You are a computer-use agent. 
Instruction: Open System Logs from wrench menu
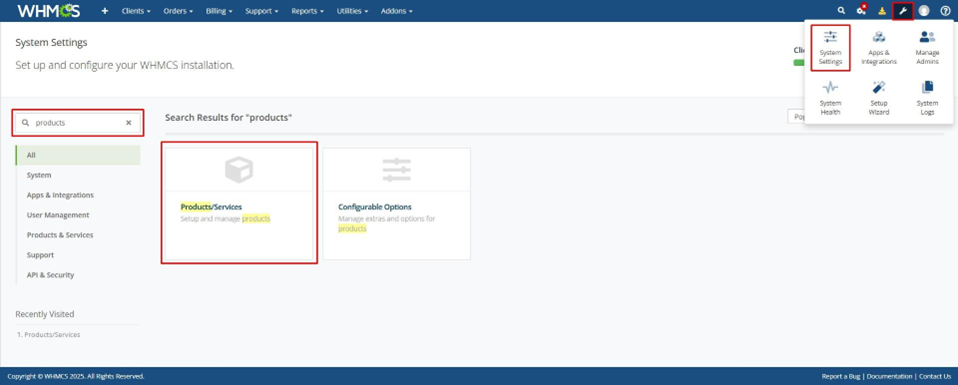[927, 98]
